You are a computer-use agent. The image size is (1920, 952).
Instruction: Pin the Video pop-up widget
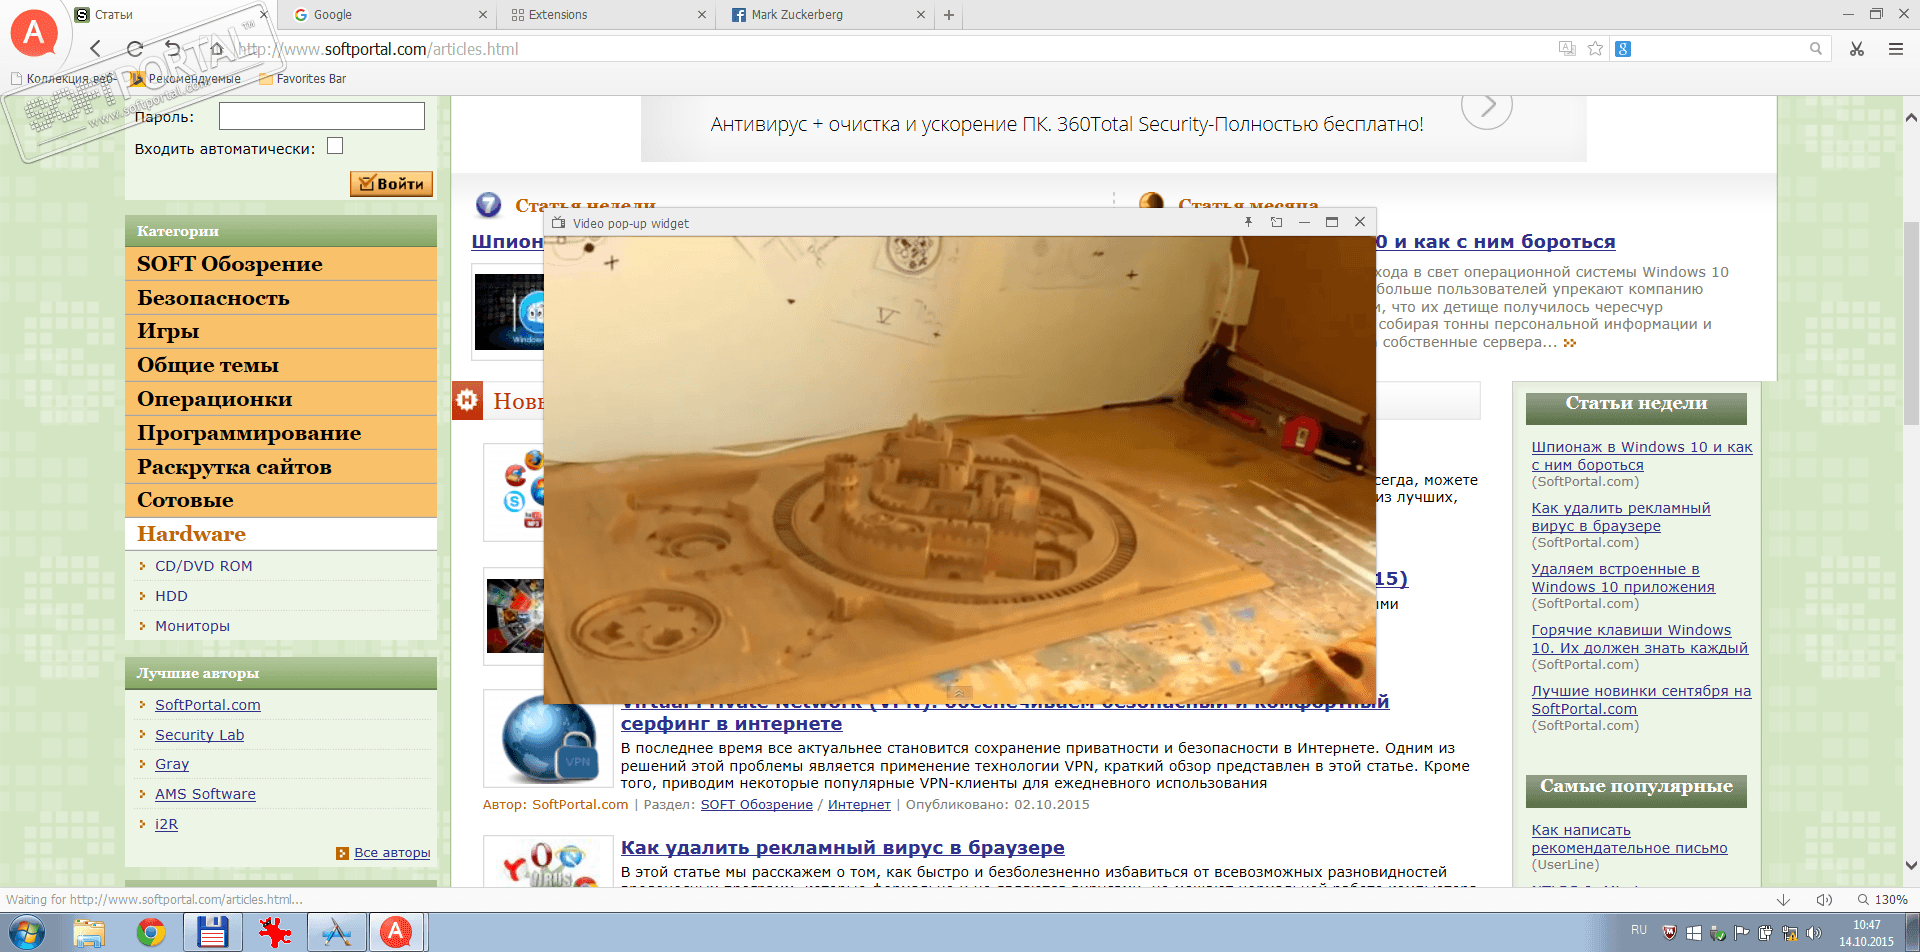coord(1248,222)
